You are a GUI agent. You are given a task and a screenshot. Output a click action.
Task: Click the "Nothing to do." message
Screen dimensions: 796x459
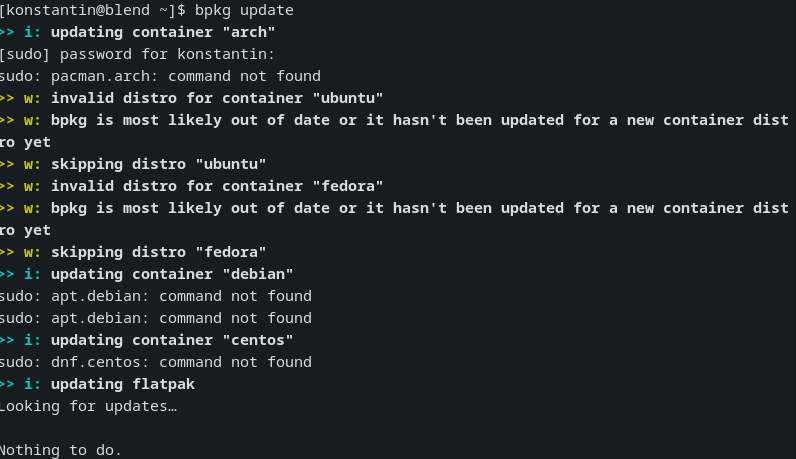[61, 450]
